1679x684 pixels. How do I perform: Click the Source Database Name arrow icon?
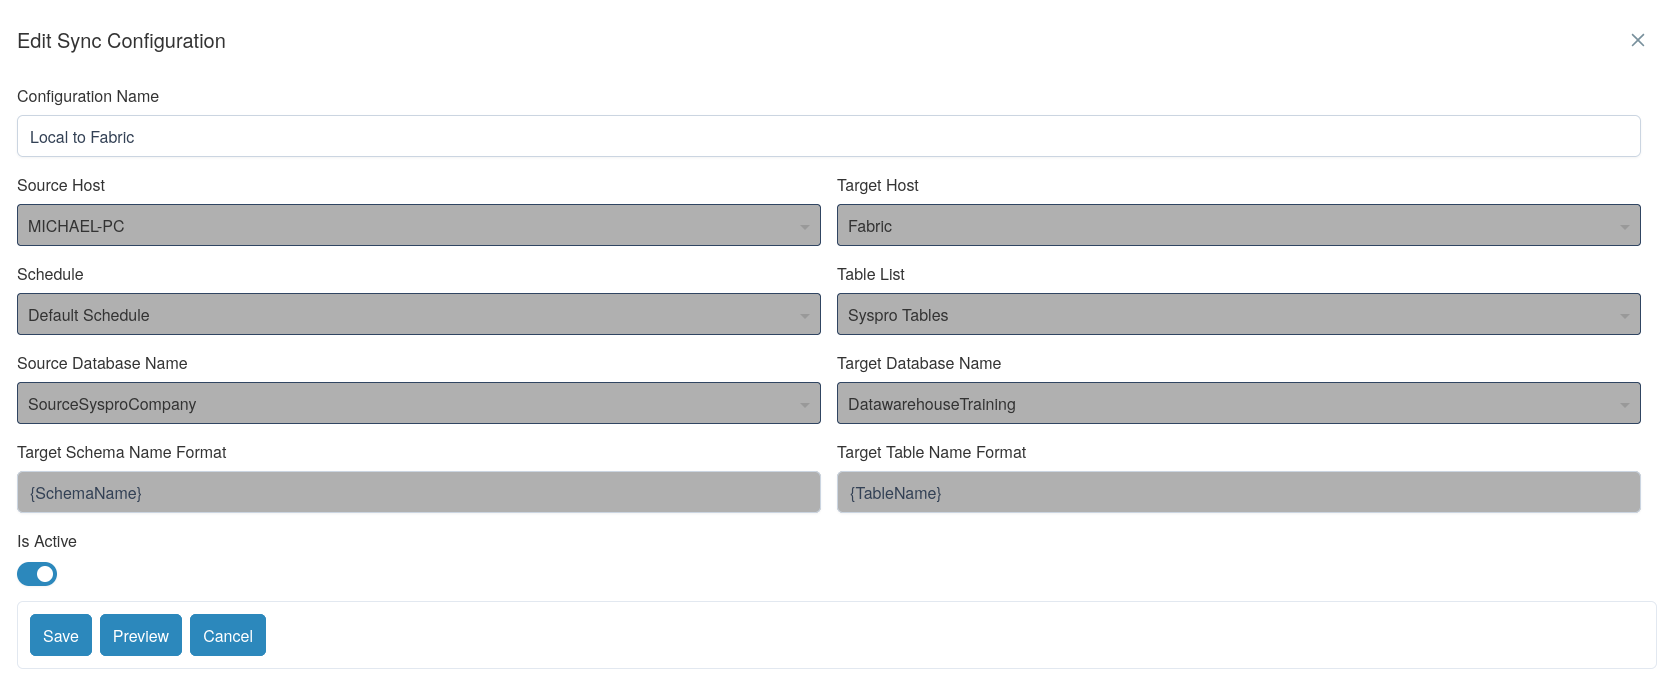click(x=805, y=405)
